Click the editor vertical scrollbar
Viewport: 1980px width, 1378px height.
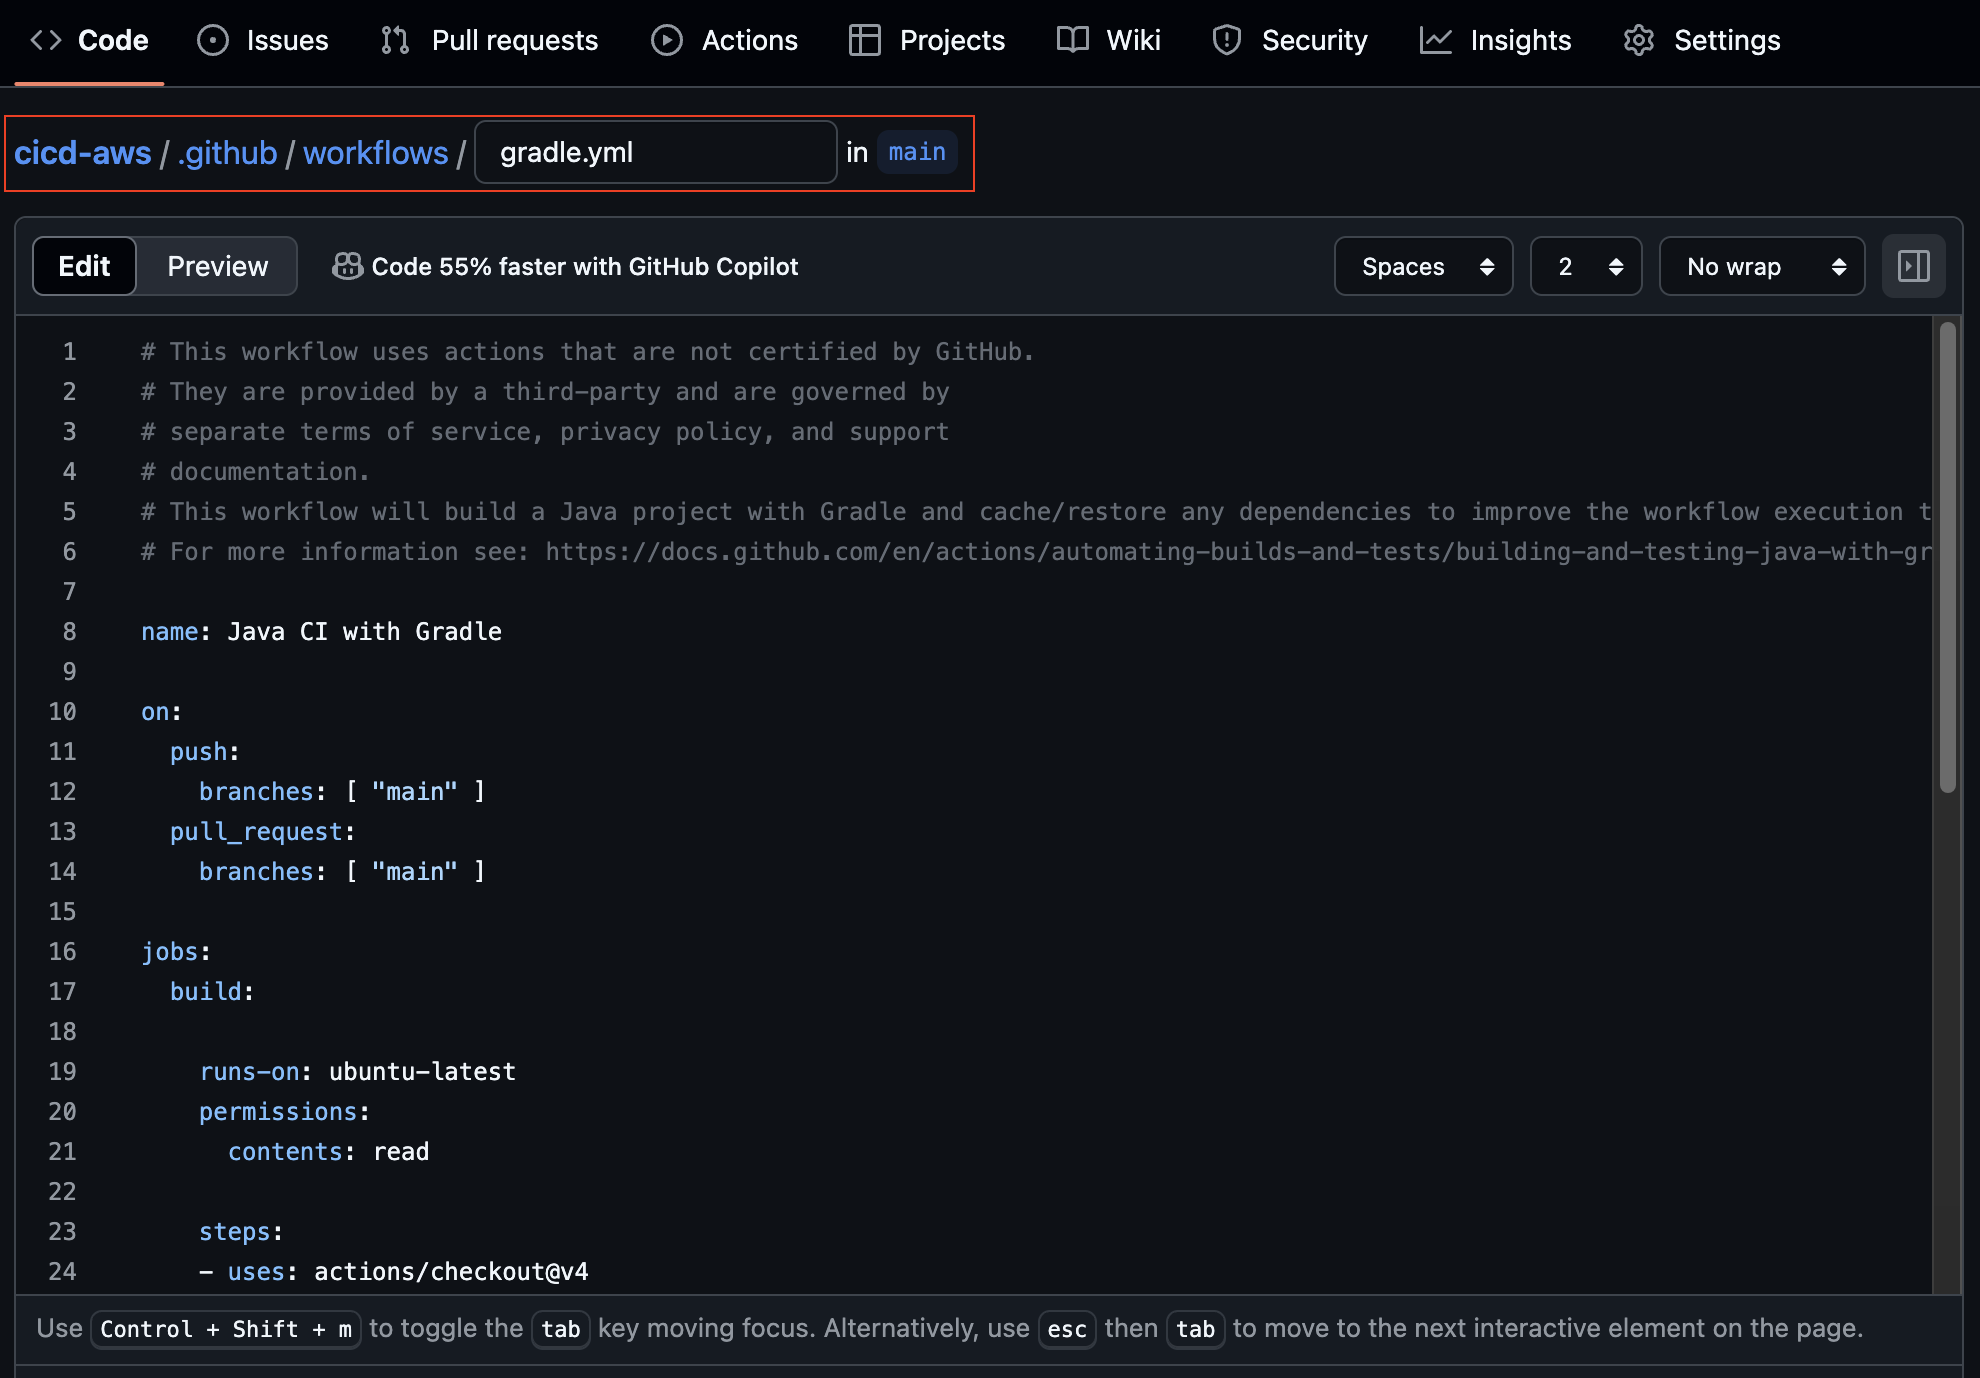tap(1947, 557)
